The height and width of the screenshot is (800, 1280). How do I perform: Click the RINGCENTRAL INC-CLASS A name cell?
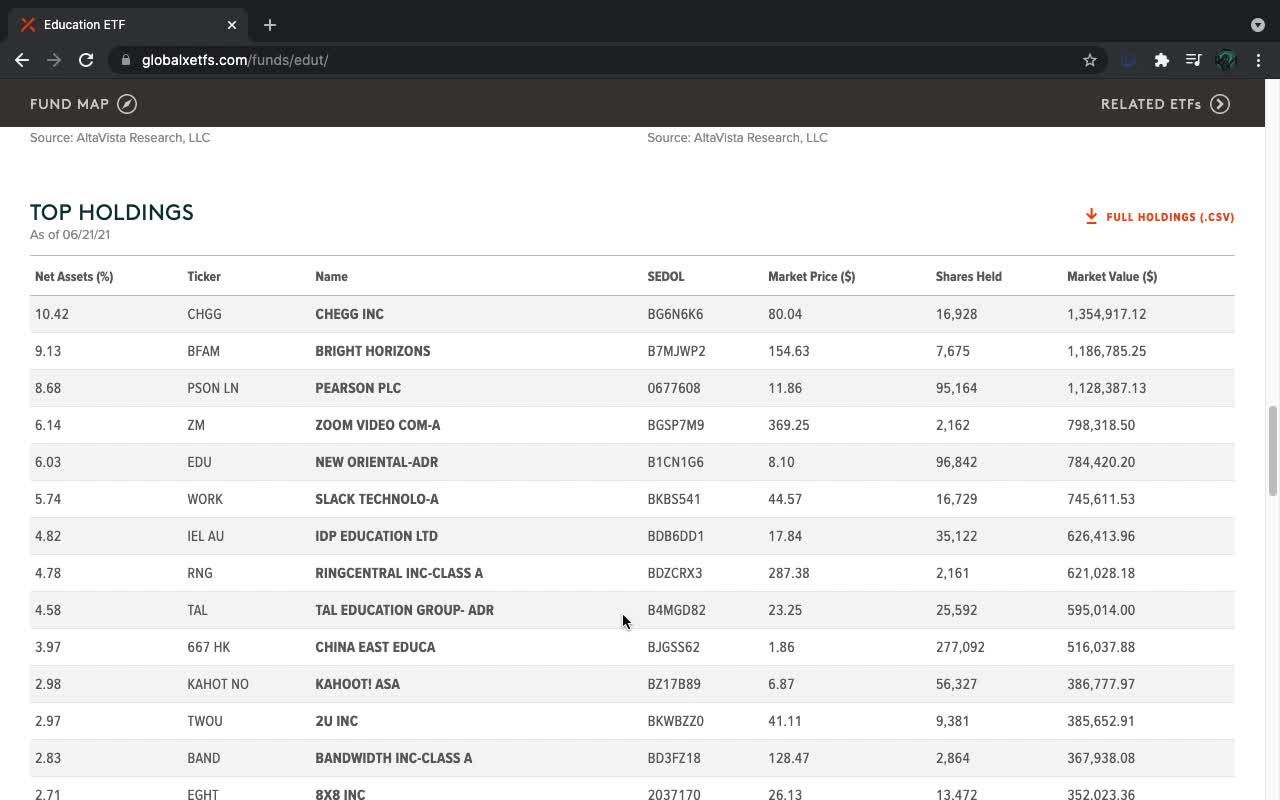coord(399,573)
